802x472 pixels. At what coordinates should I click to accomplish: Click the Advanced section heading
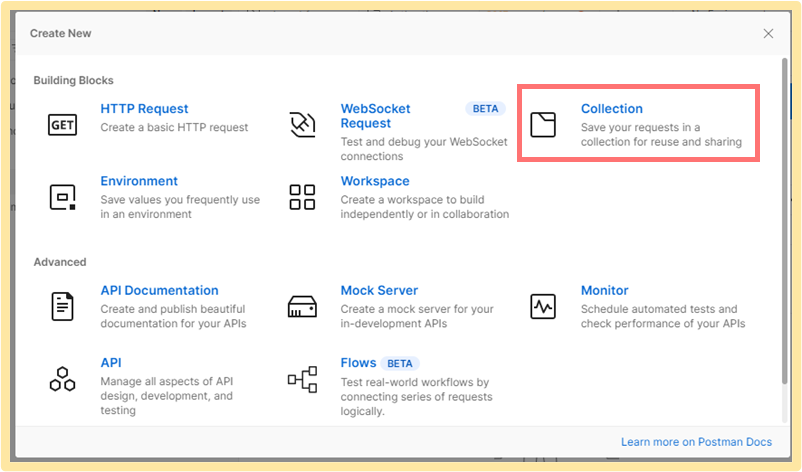point(60,262)
